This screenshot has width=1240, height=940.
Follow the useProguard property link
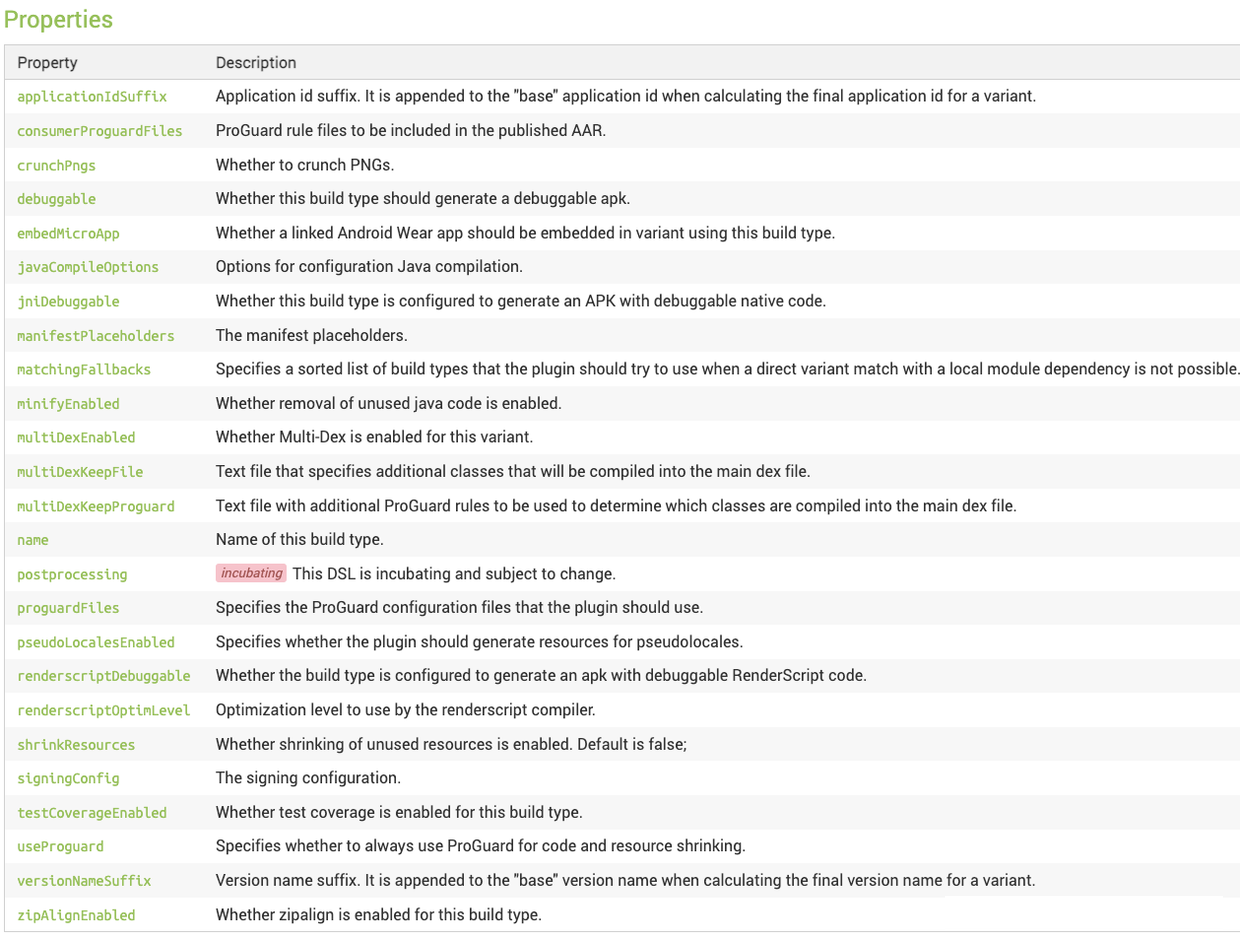[x=60, y=847]
